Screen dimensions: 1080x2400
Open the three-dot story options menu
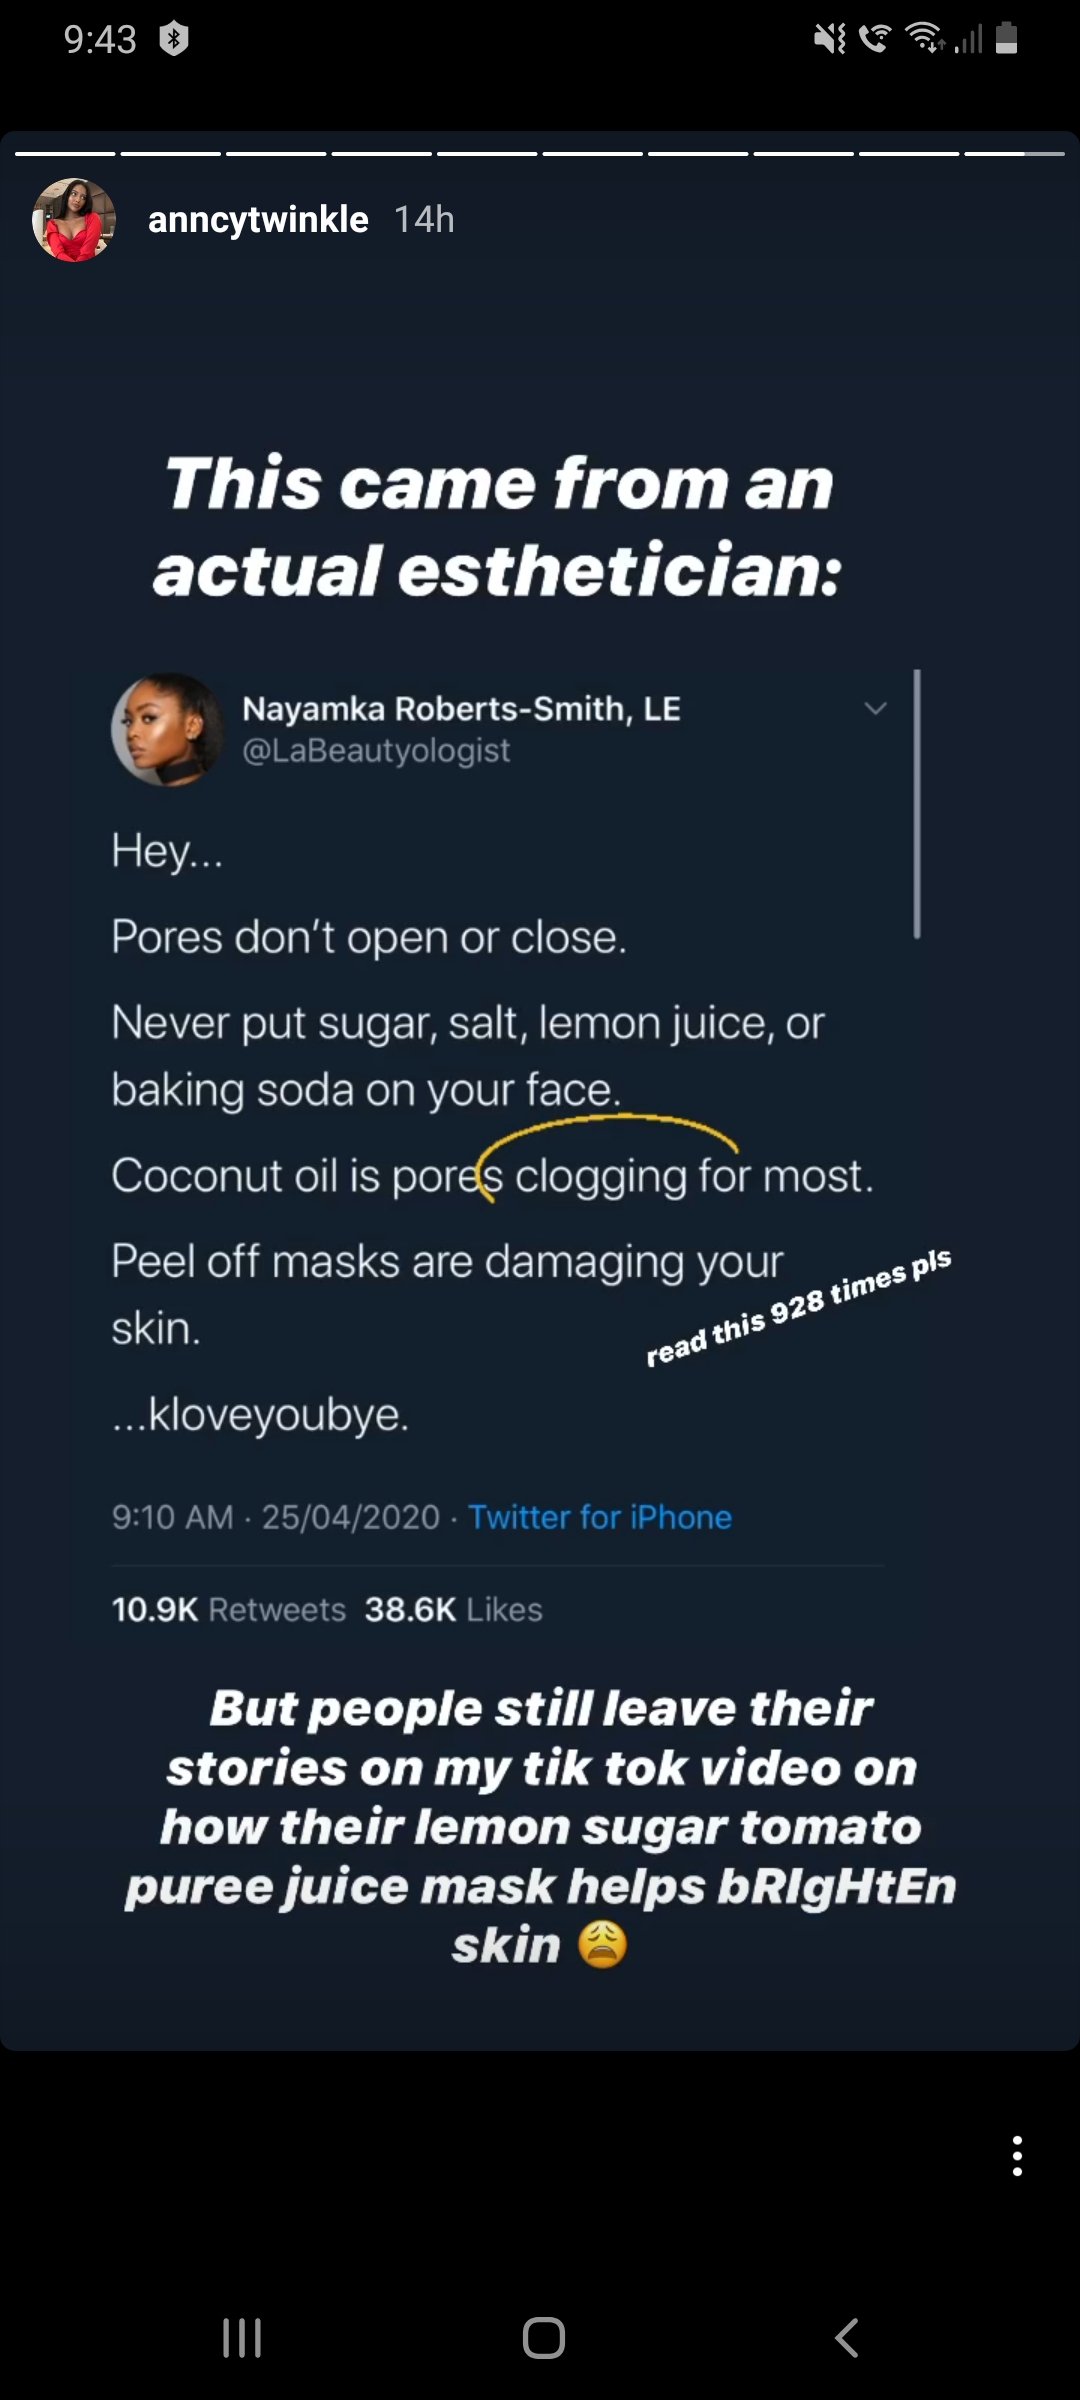coord(1017,2155)
